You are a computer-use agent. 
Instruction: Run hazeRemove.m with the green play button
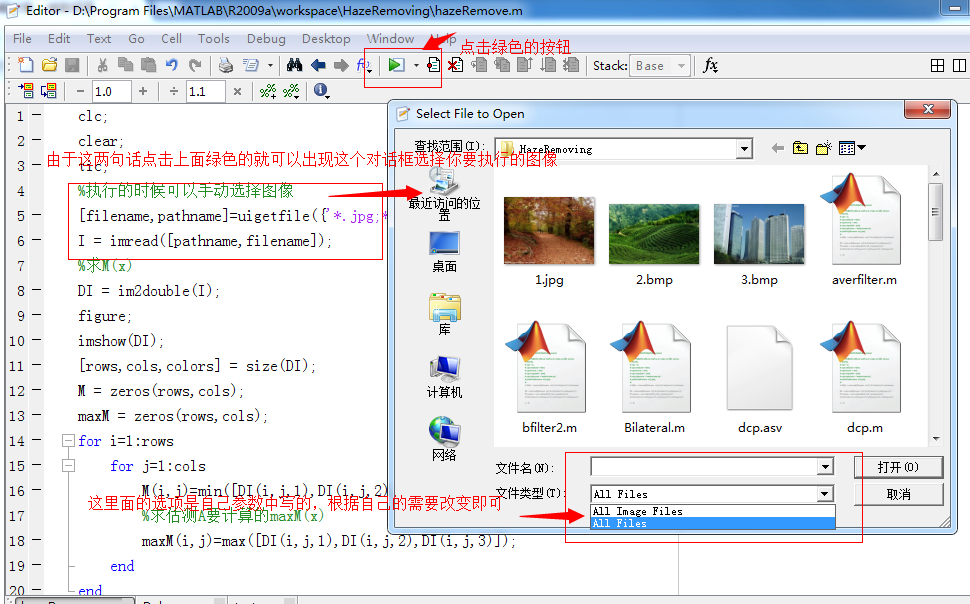396,65
